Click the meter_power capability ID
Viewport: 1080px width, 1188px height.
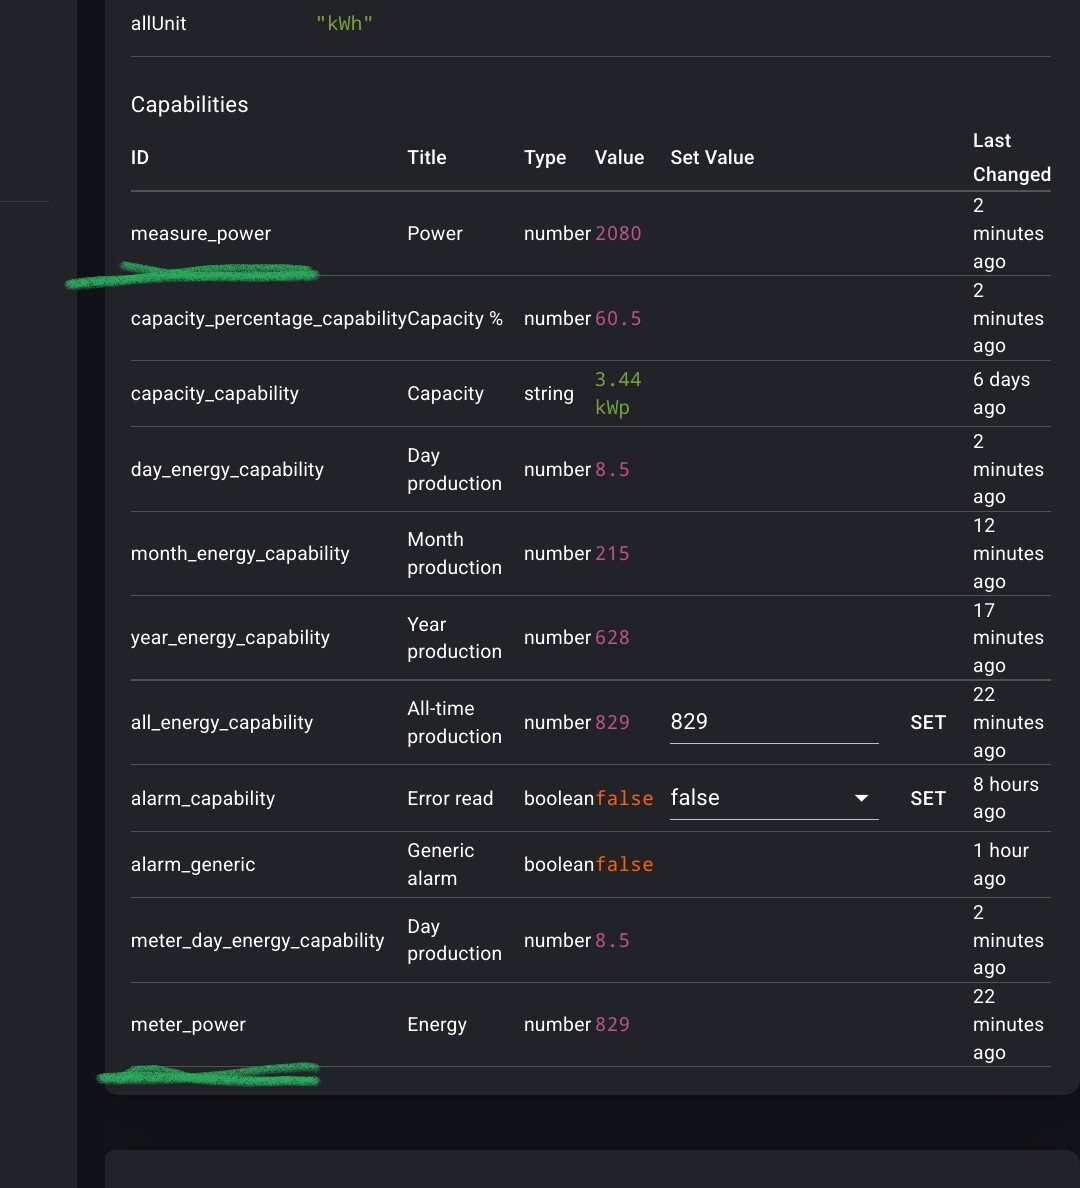[x=188, y=1025]
